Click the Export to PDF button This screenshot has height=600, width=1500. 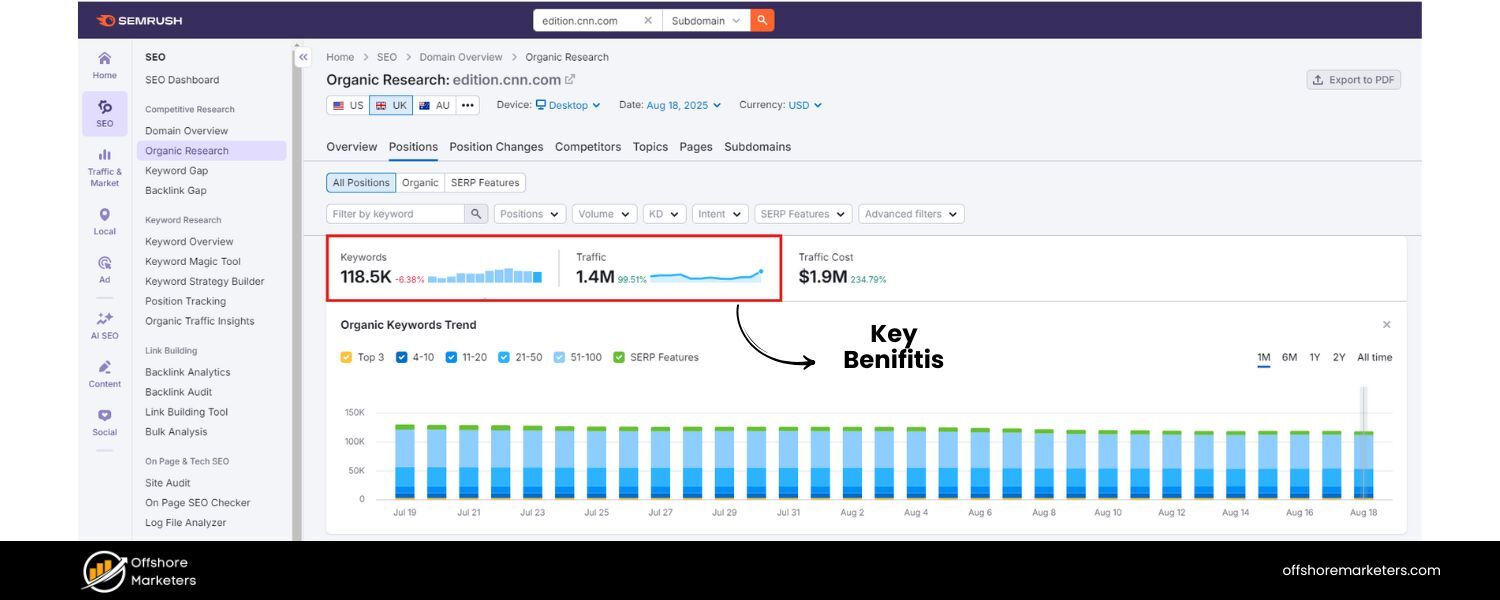click(x=1353, y=79)
